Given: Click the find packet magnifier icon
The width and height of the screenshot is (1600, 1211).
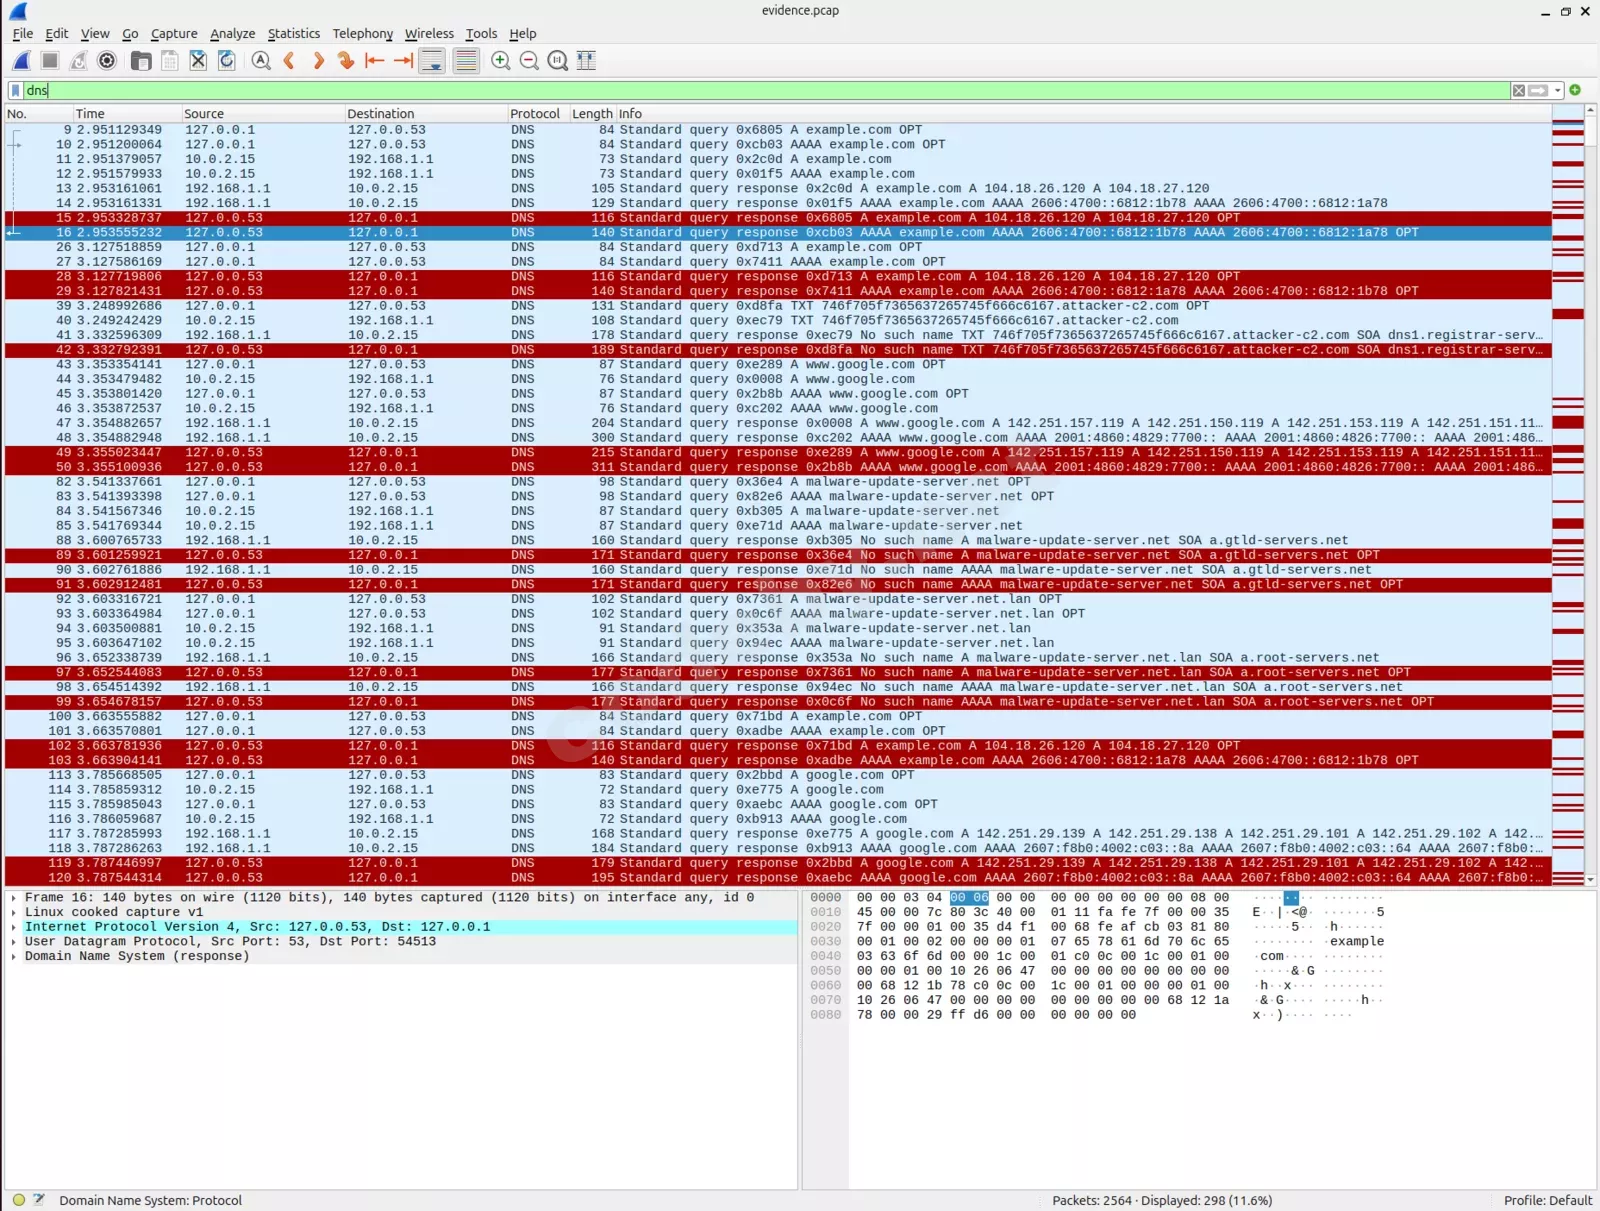Looking at the screenshot, I should coord(261,61).
